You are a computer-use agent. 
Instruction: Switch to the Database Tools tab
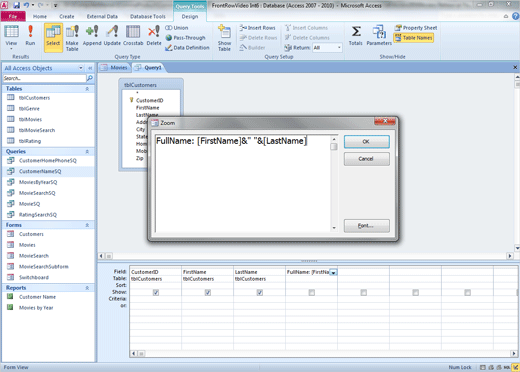coord(148,16)
